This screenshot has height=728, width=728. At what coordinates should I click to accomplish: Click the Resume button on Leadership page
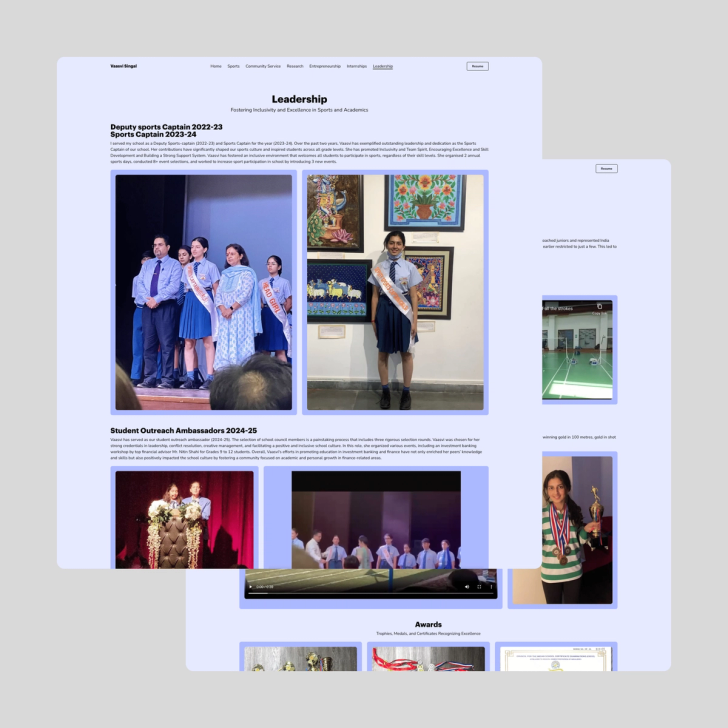(477, 66)
